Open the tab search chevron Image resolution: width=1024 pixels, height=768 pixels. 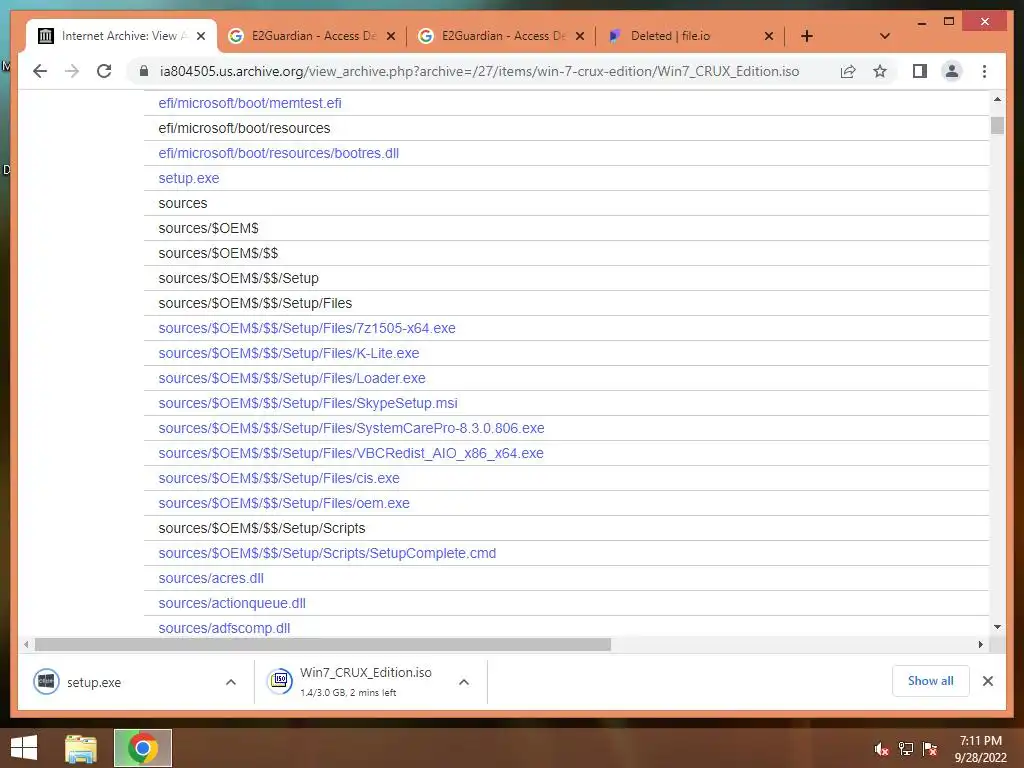point(885,36)
